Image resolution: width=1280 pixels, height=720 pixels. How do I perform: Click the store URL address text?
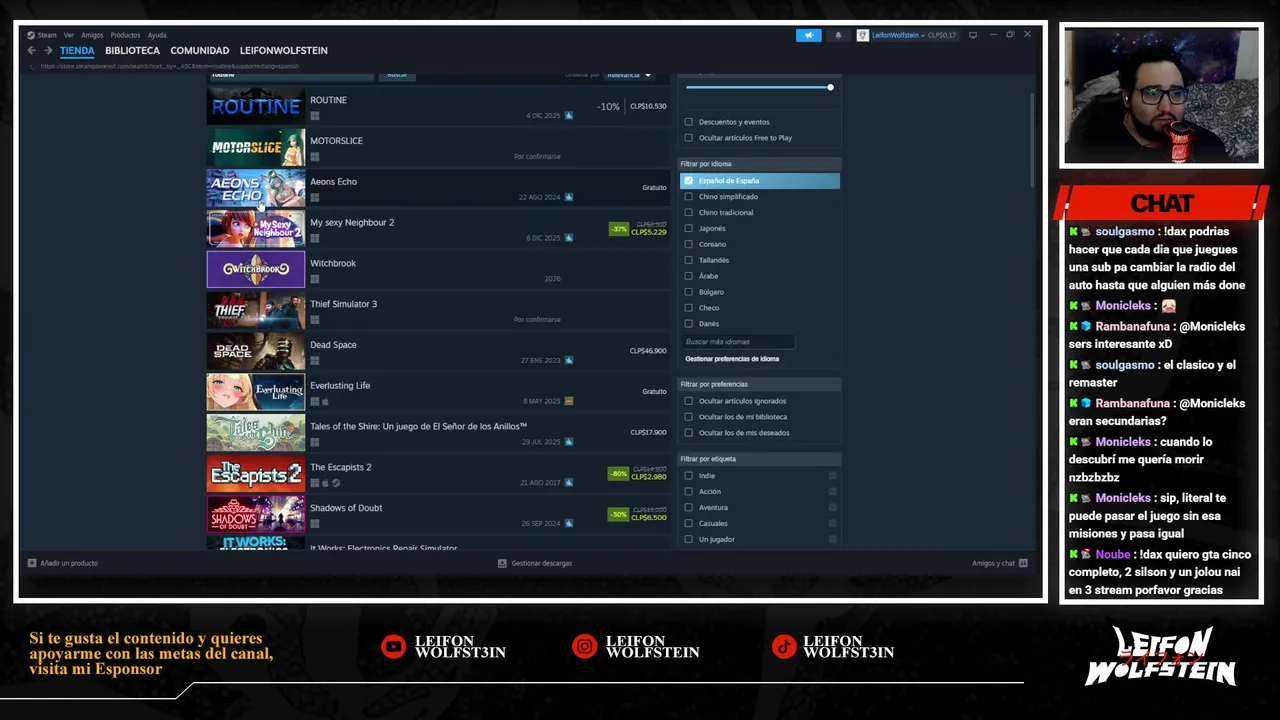coord(170,66)
